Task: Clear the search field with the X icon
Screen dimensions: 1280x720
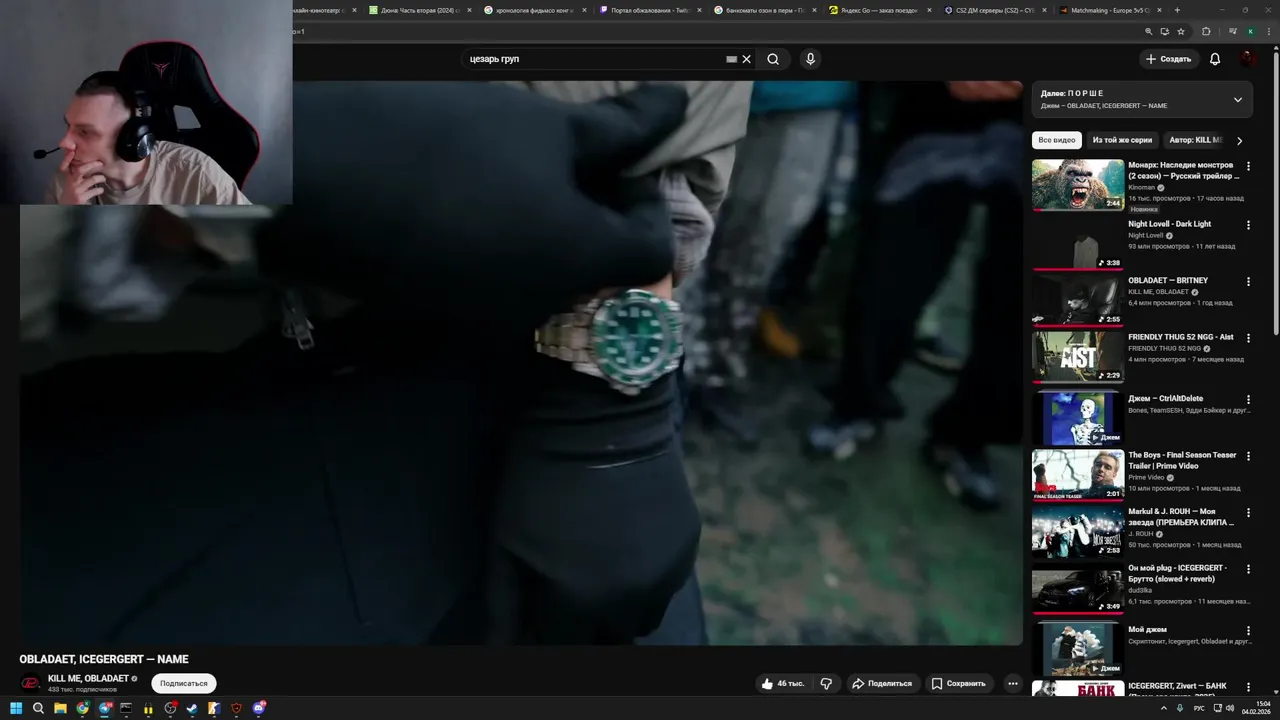Action: 746,59
